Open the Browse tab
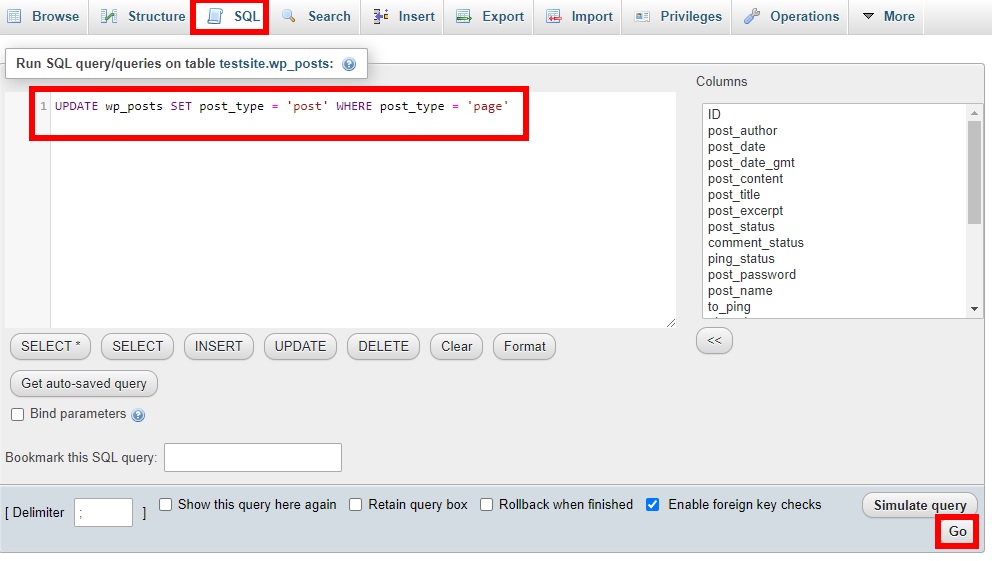Screen dimensions: 992x561 pos(43,16)
